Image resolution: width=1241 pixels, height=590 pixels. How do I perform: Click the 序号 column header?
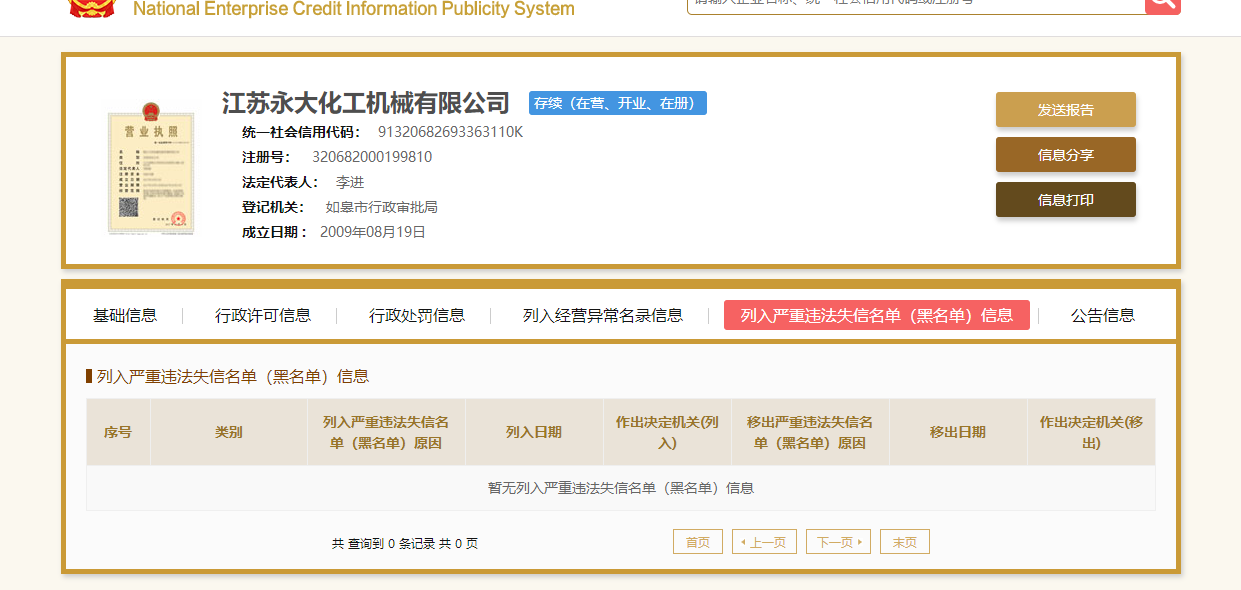click(x=118, y=432)
